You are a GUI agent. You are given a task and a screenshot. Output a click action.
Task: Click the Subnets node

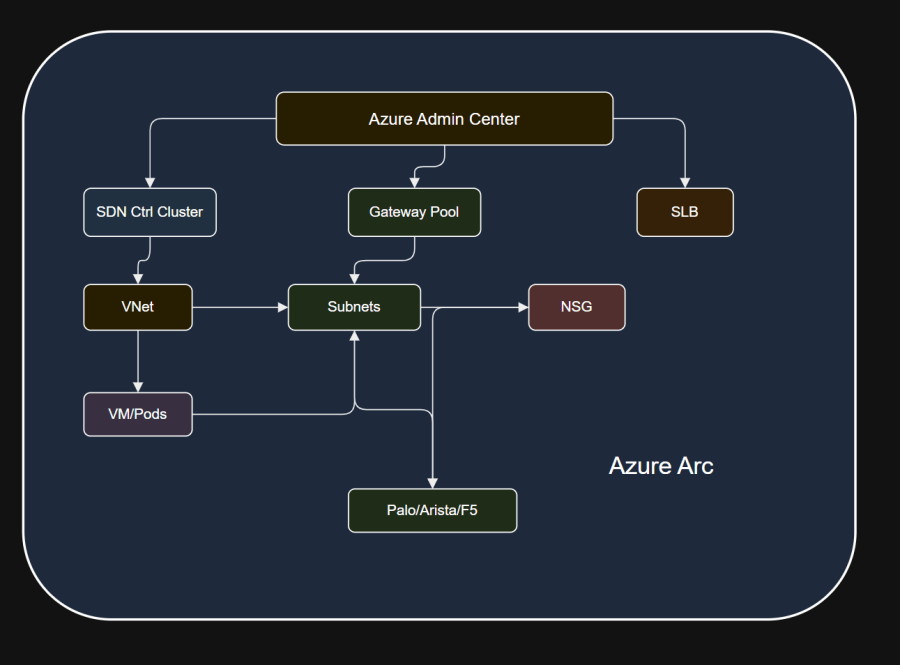pos(354,307)
